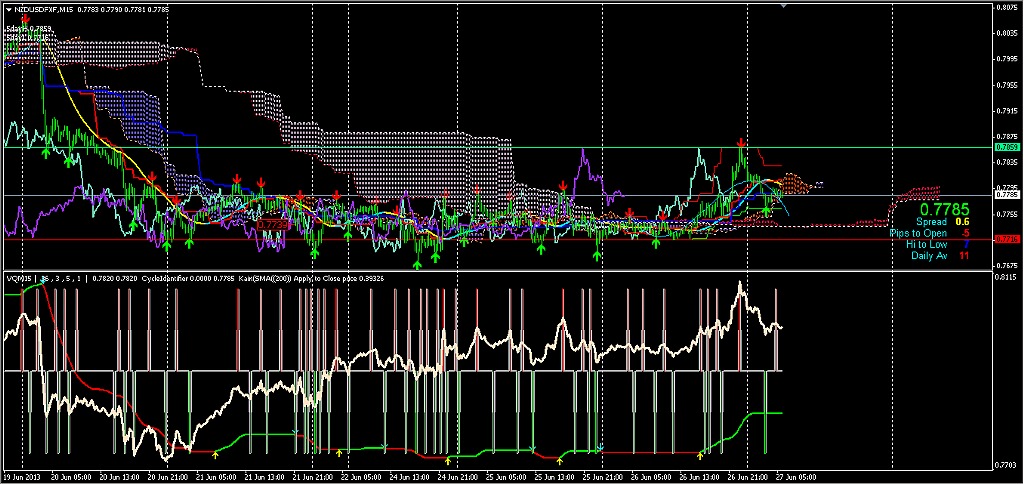Click the red -5 pips value

click(x=965, y=233)
